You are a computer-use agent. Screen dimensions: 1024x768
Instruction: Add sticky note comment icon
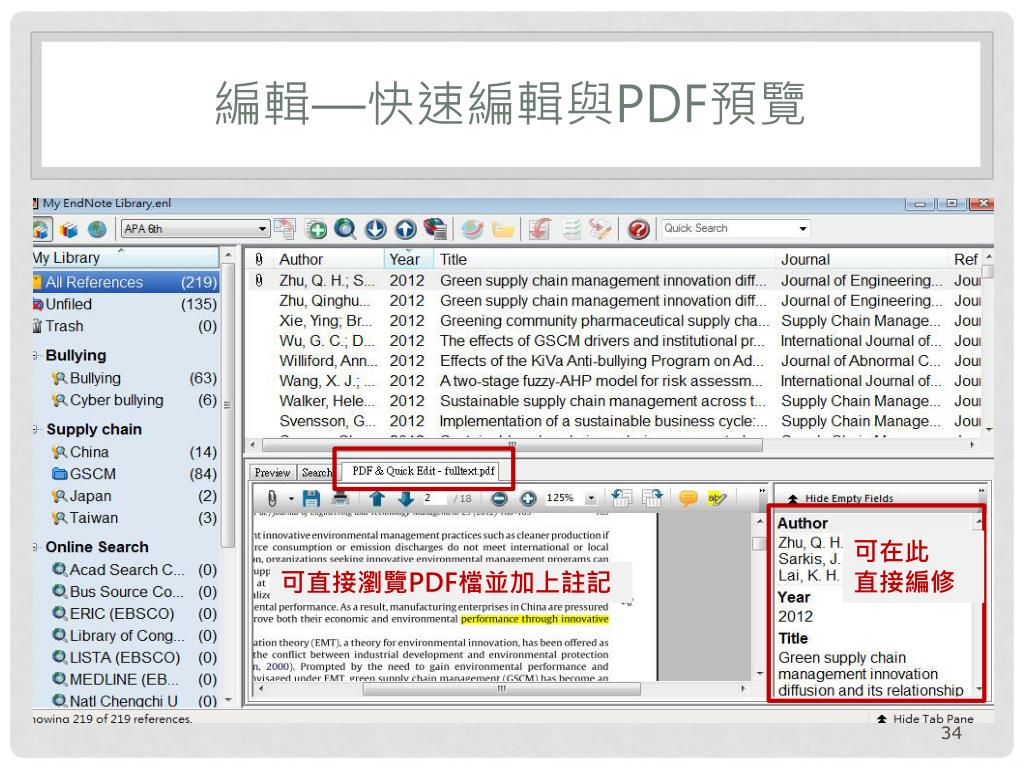[688, 498]
